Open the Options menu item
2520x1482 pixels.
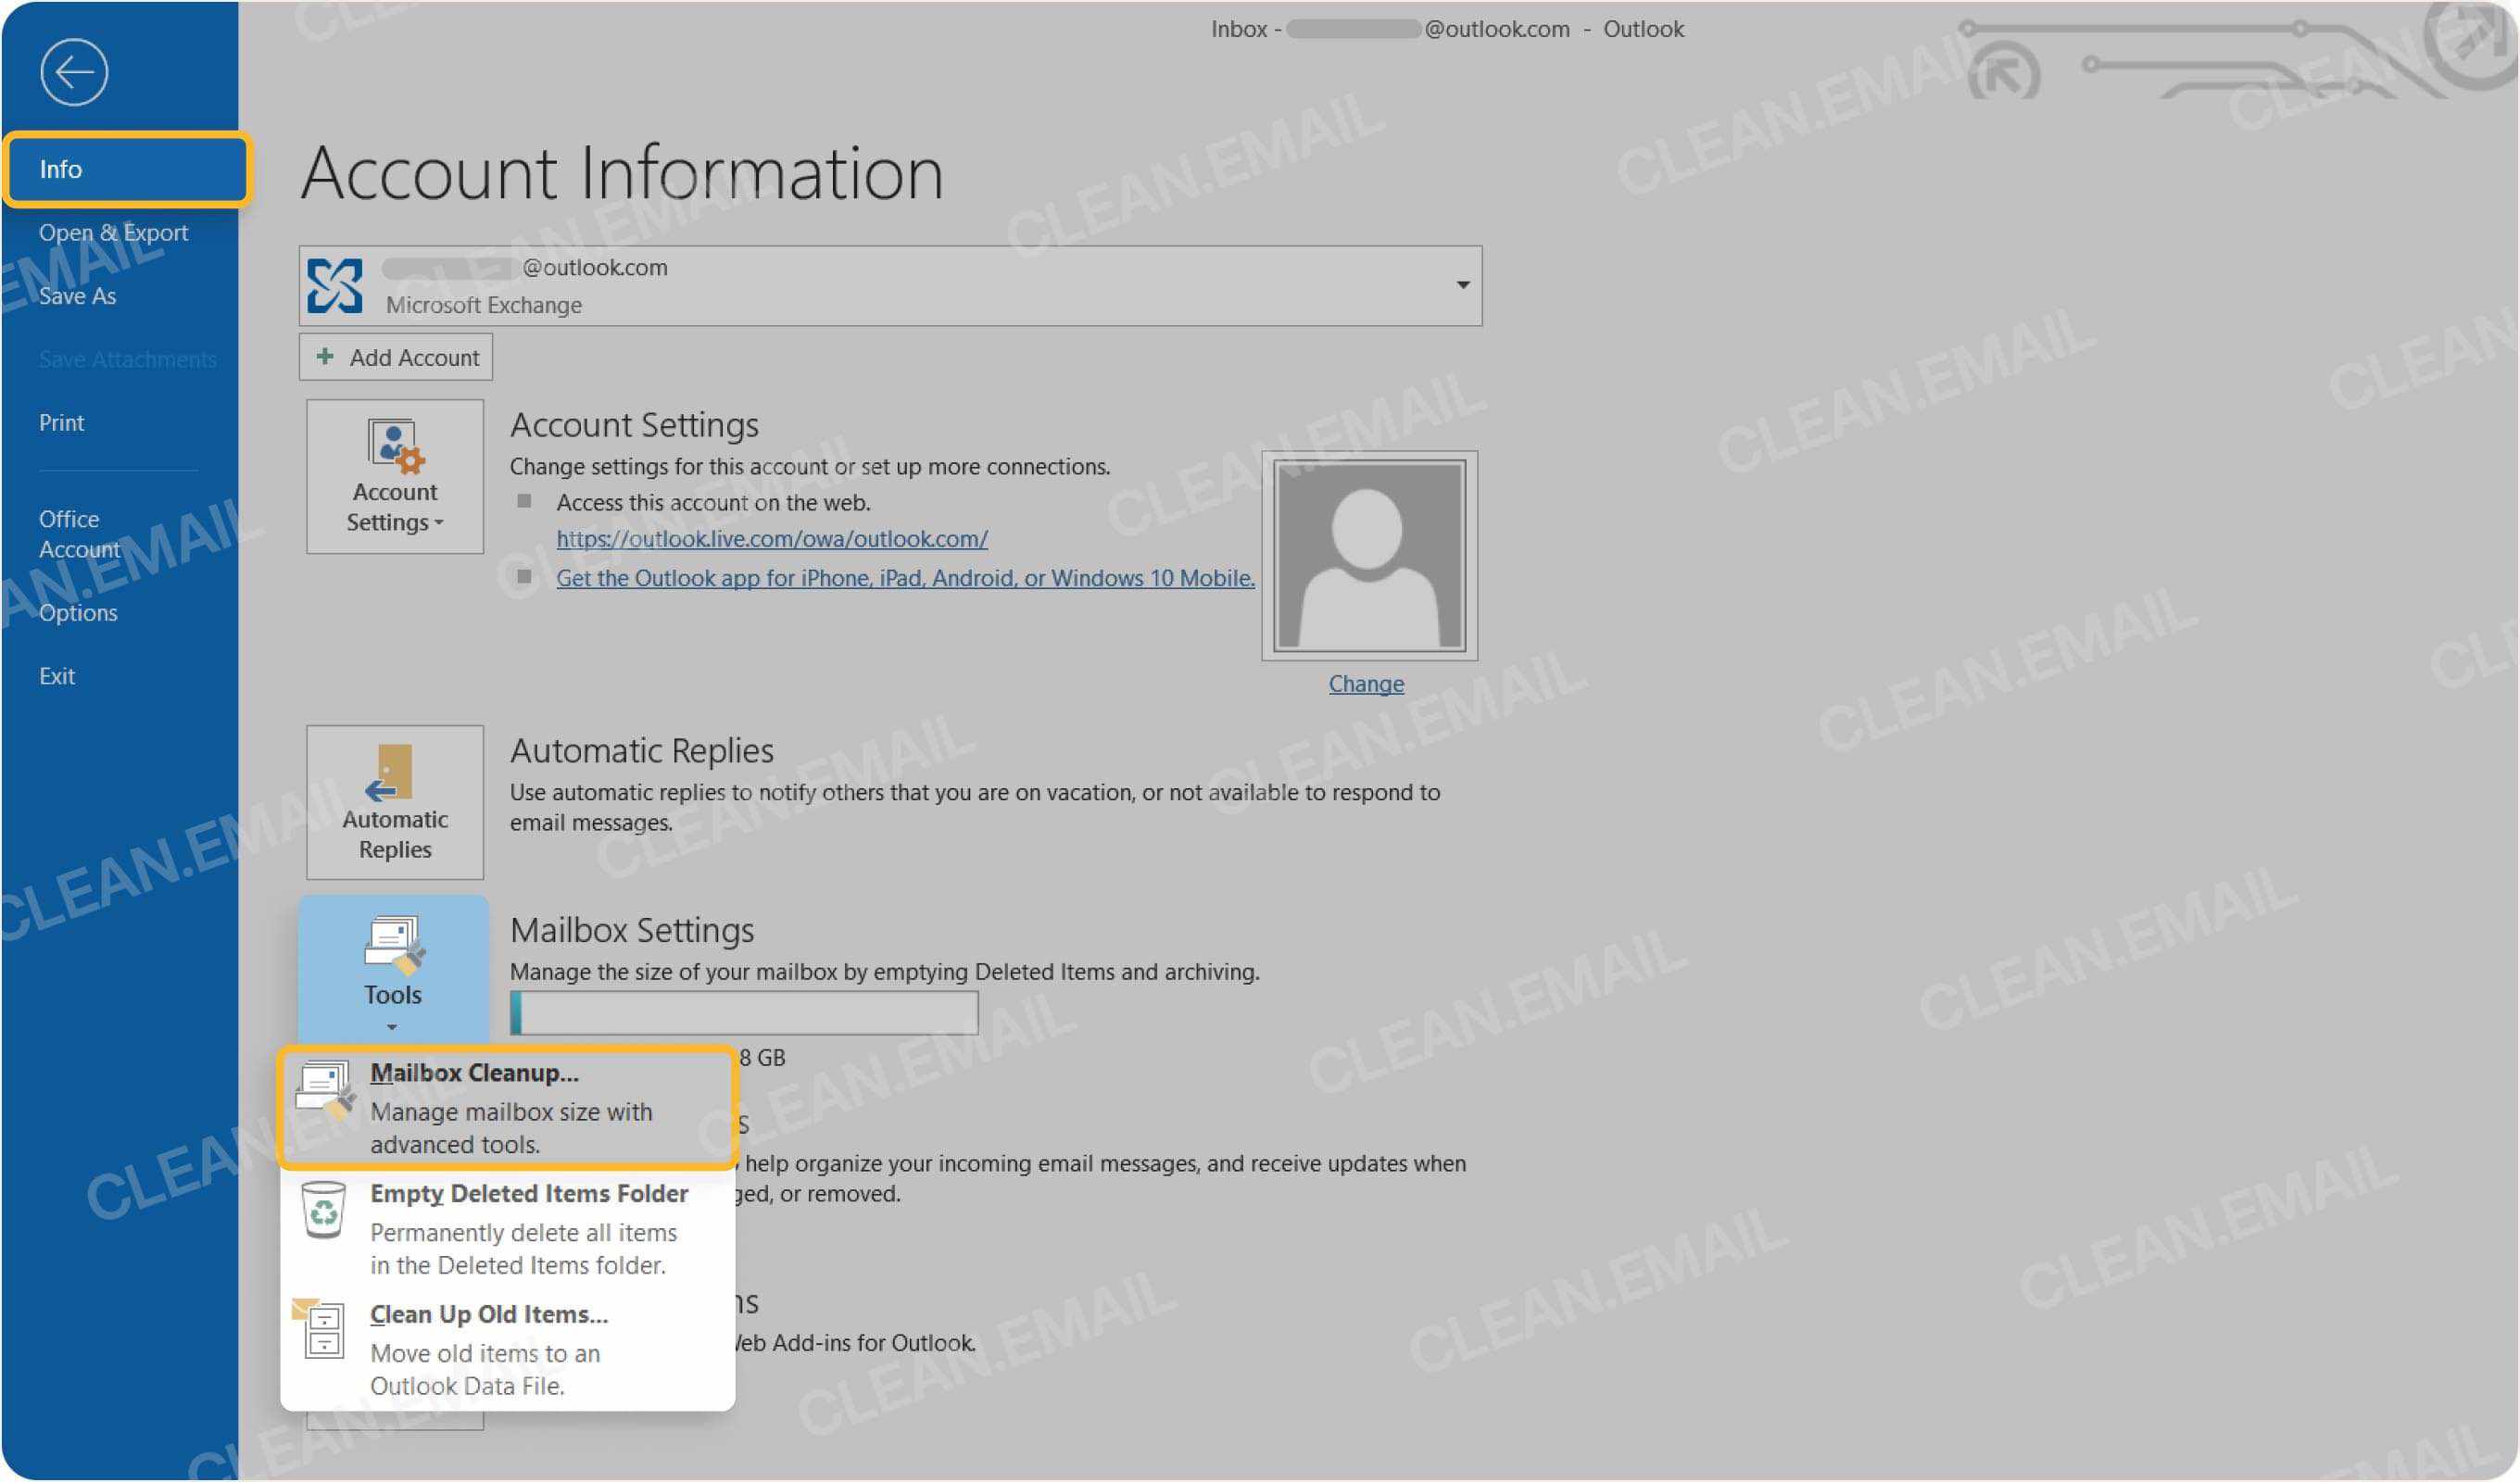click(x=78, y=612)
